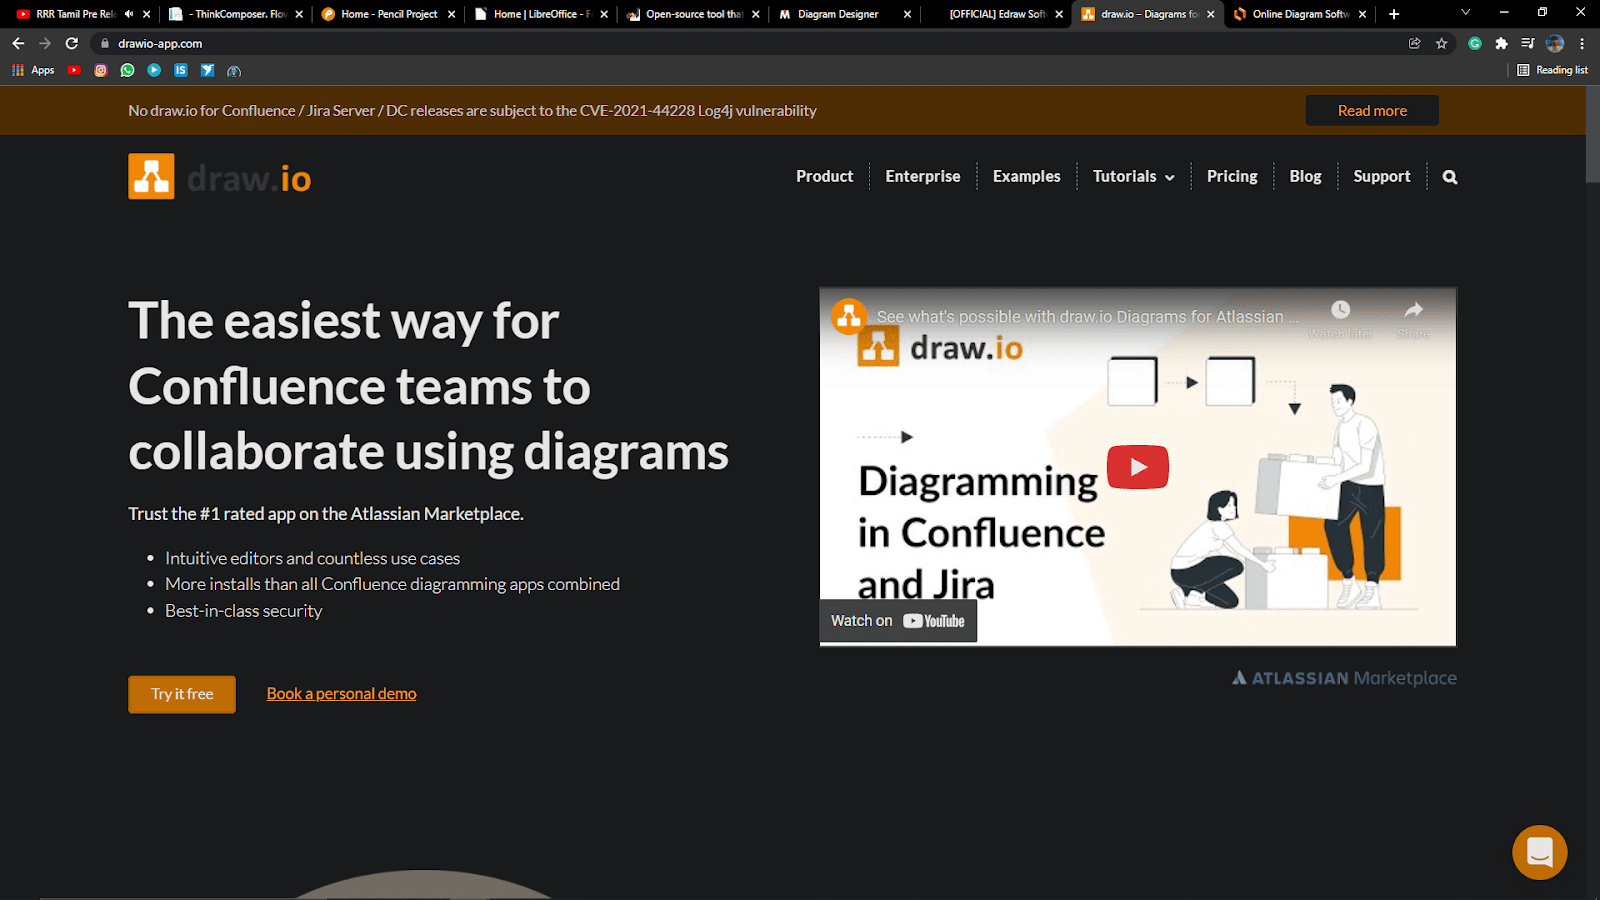Screen dimensions: 1600x900
Task: Open the chat widget bubble
Action: pos(1539,852)
